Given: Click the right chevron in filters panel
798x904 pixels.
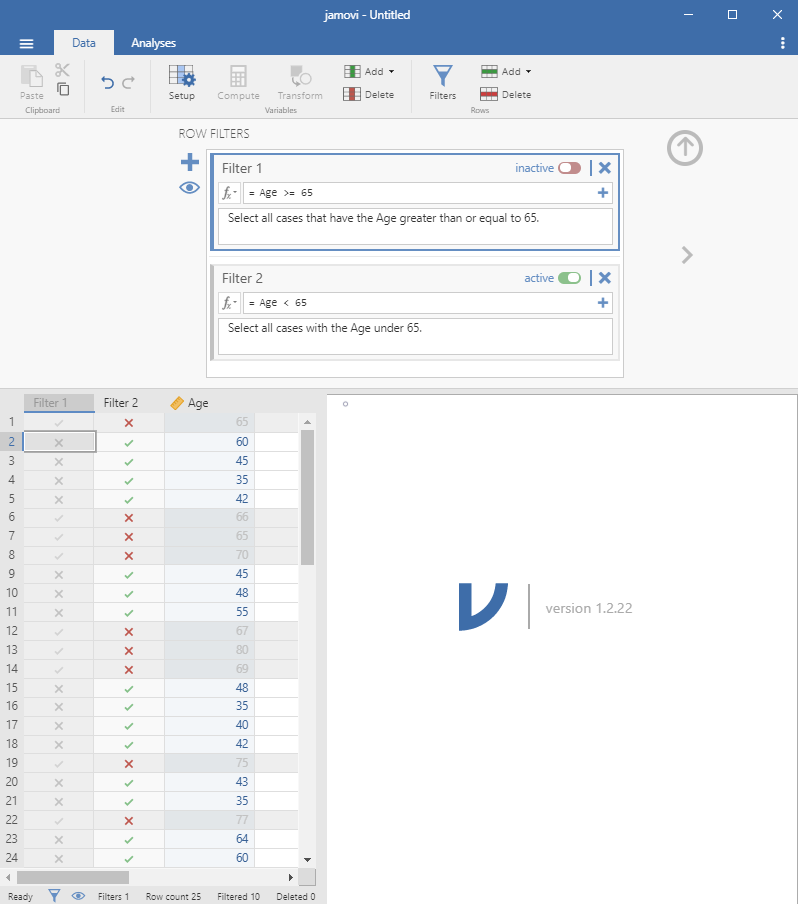Looking at the screenshot, I should coord(687,255).
